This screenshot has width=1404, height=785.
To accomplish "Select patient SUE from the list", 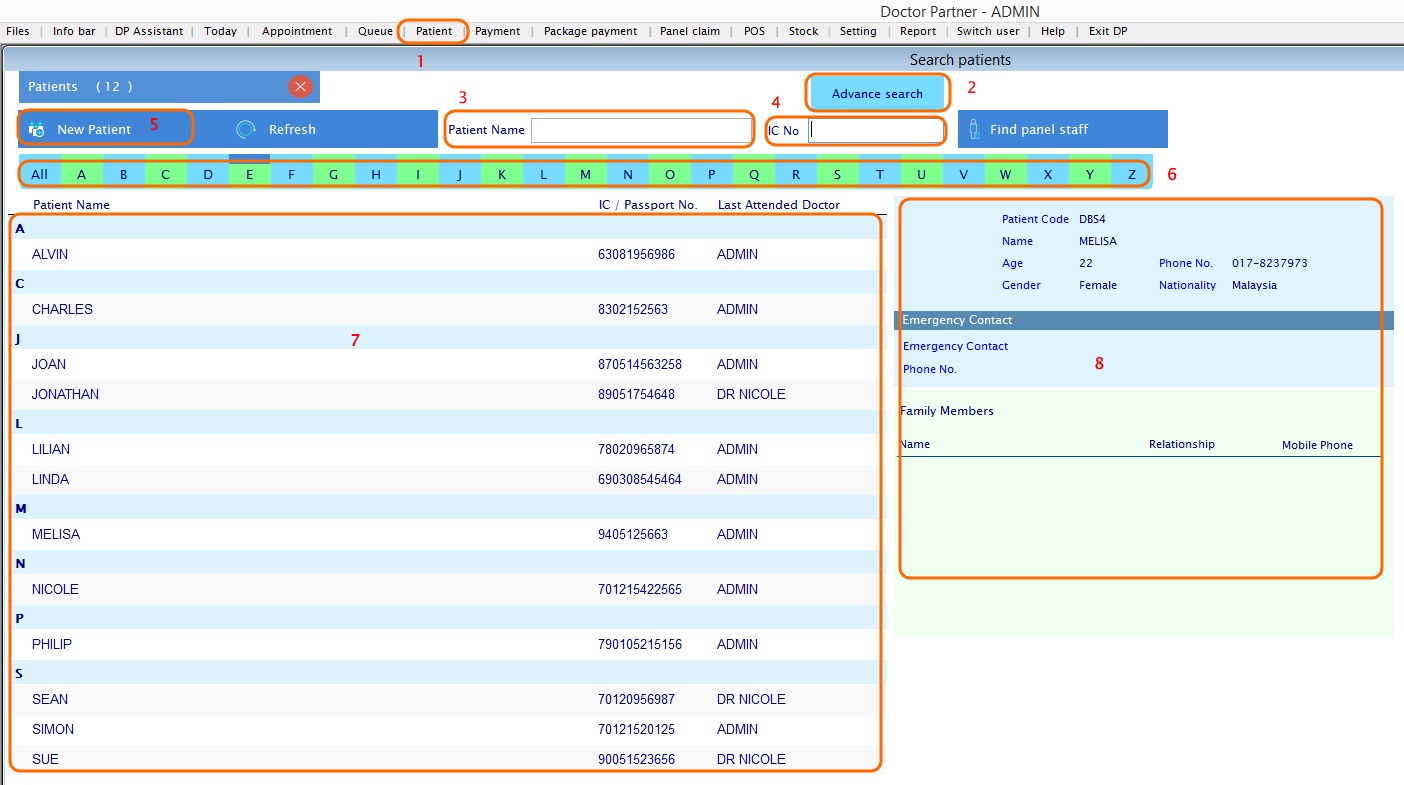I will pos(46,759).
